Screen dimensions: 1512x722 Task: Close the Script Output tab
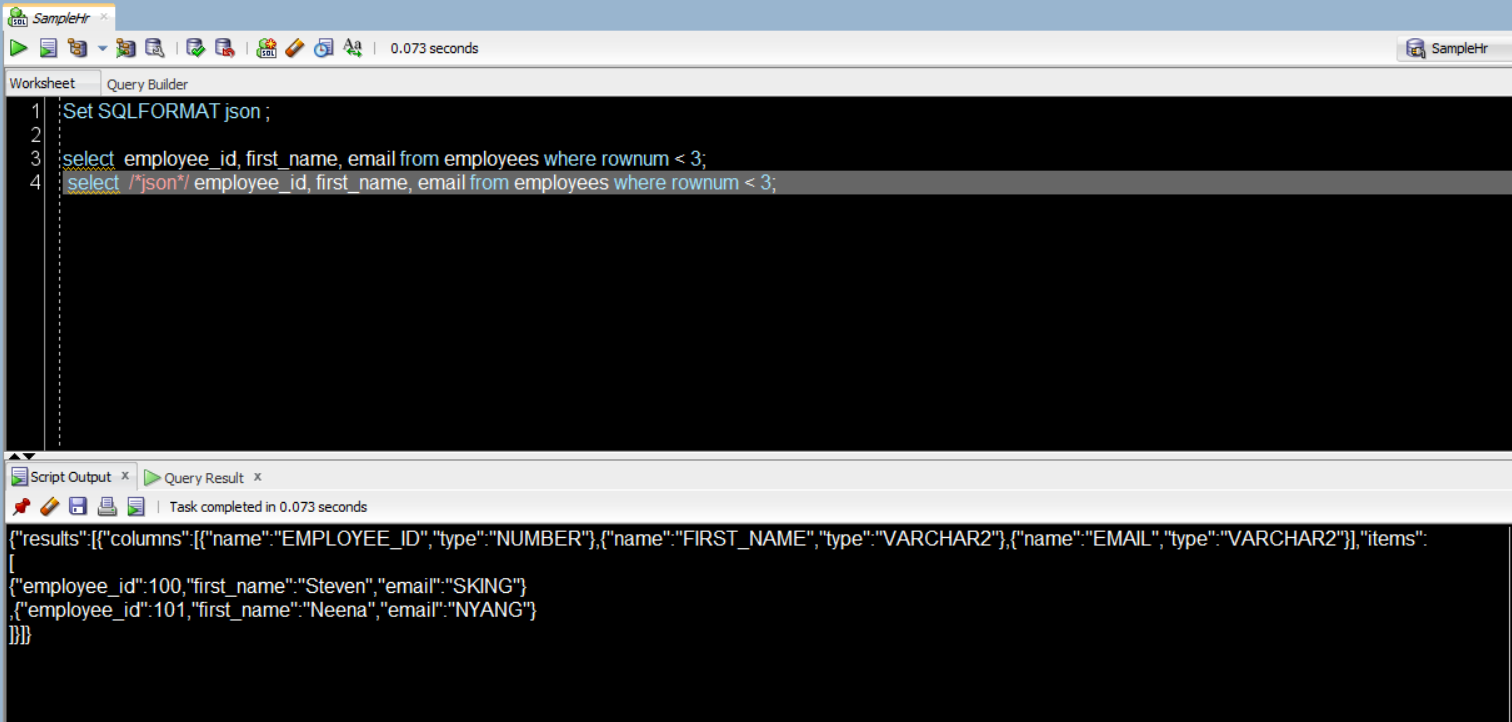tap(125, 477)
